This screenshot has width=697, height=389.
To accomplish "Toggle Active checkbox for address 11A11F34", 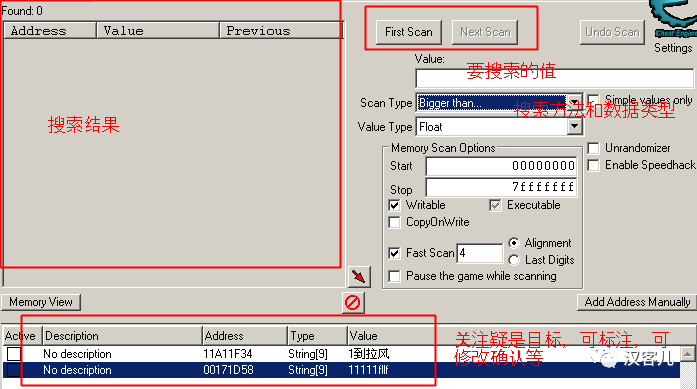I will pyautogui.click(x=14, y=354).
